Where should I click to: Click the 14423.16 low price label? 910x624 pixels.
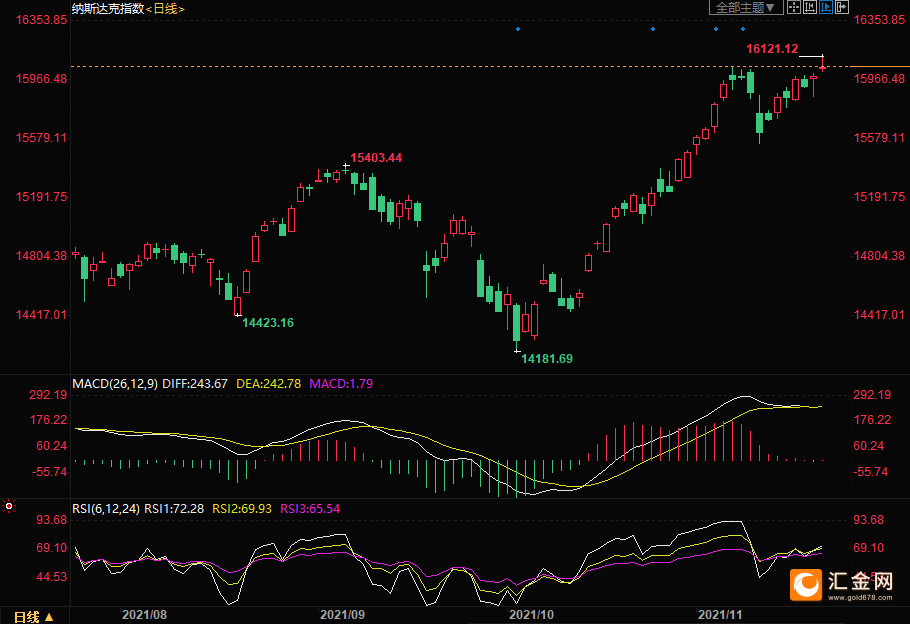click(268, 323)
